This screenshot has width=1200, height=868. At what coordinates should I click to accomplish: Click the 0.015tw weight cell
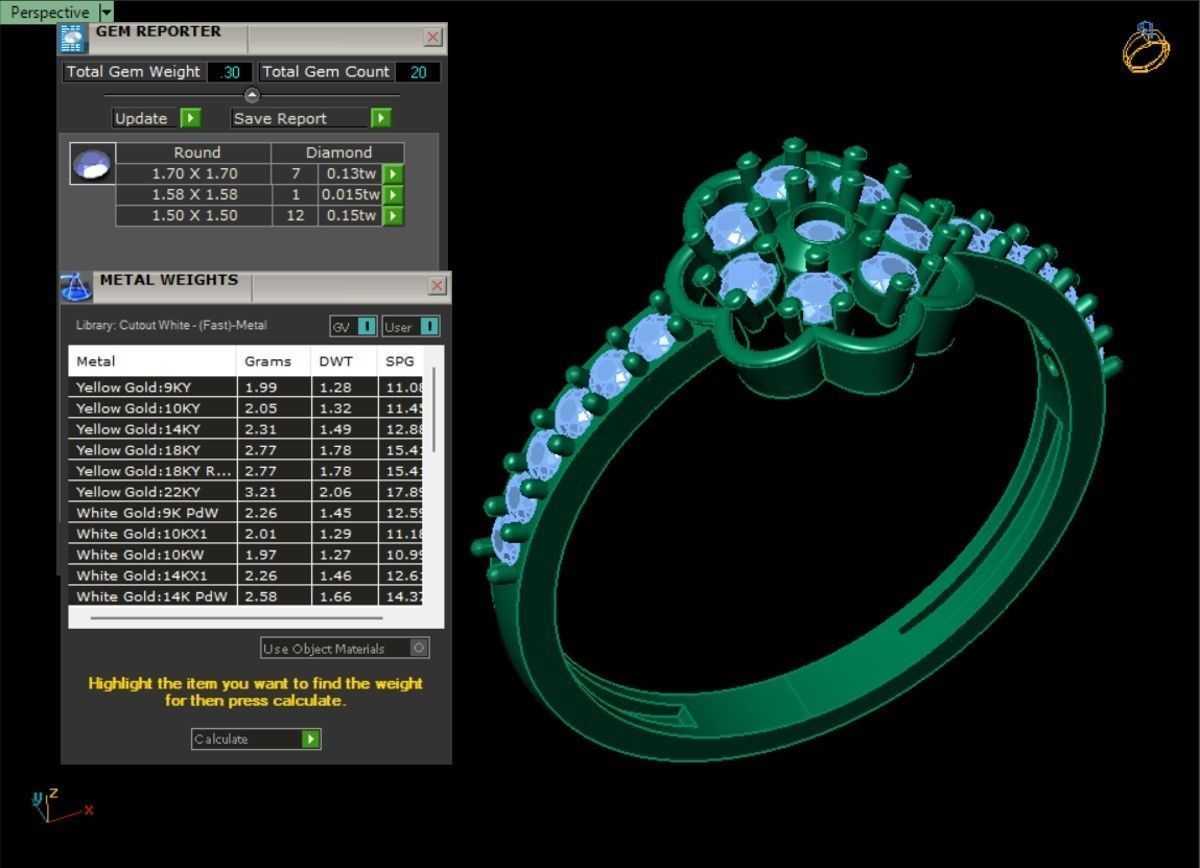(x=351, y=194)
